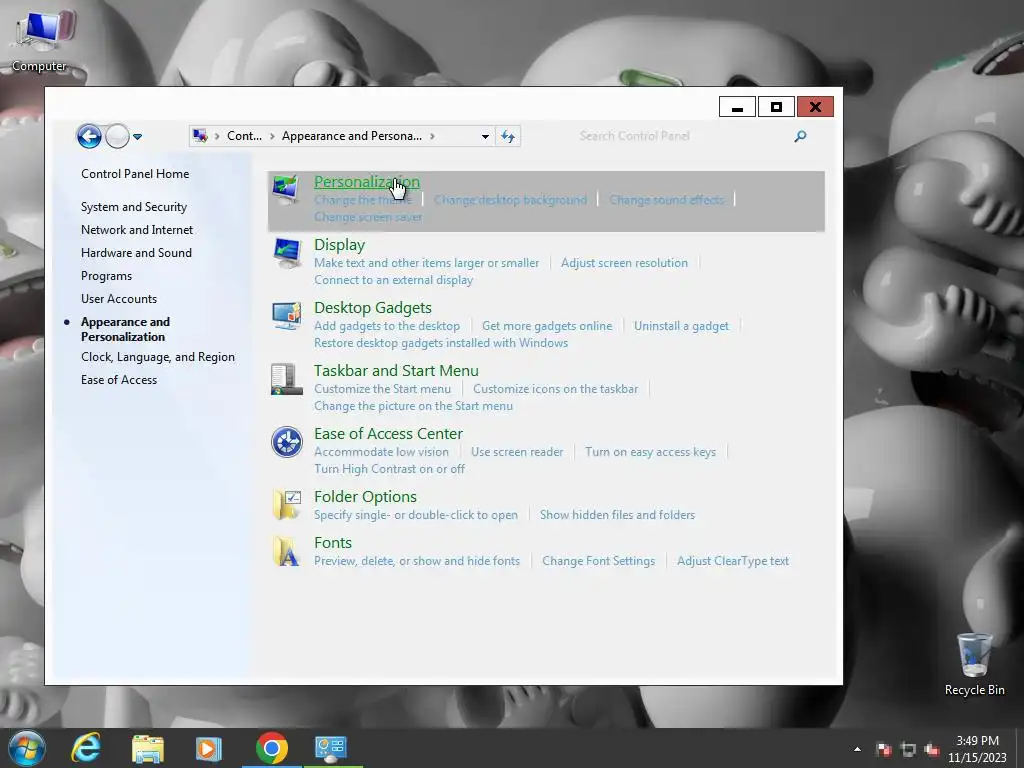Image resolution: width=1024 pixels, height=768 pixels.
Task: Open the Recycle Bin desktop icon
Action: (x=974, y=665)
